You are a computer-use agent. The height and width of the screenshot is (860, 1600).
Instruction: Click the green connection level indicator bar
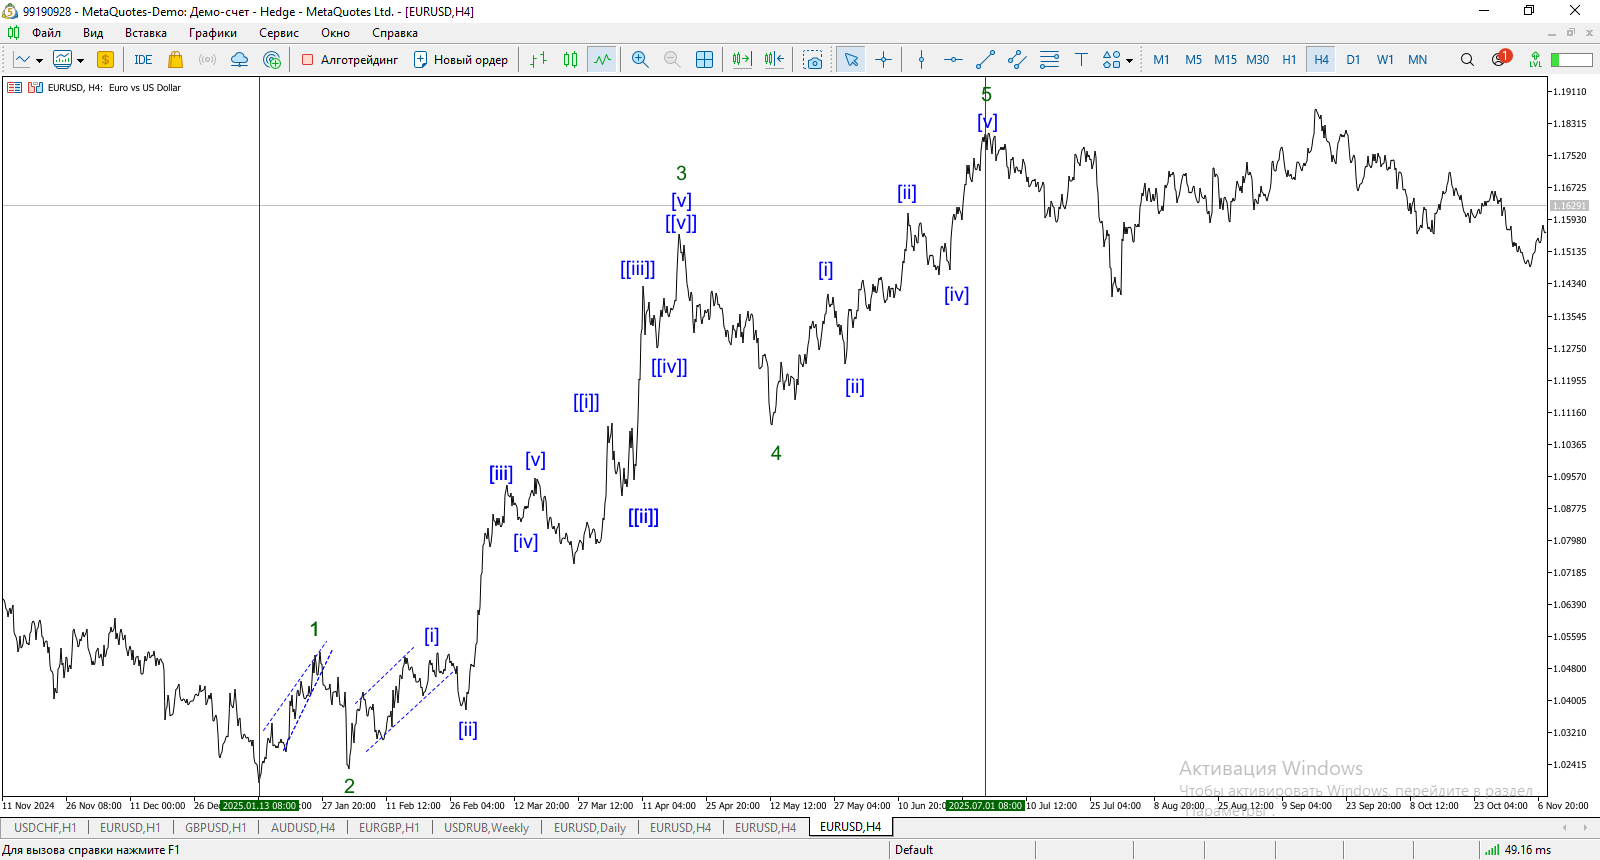(x=1571, y=60)
